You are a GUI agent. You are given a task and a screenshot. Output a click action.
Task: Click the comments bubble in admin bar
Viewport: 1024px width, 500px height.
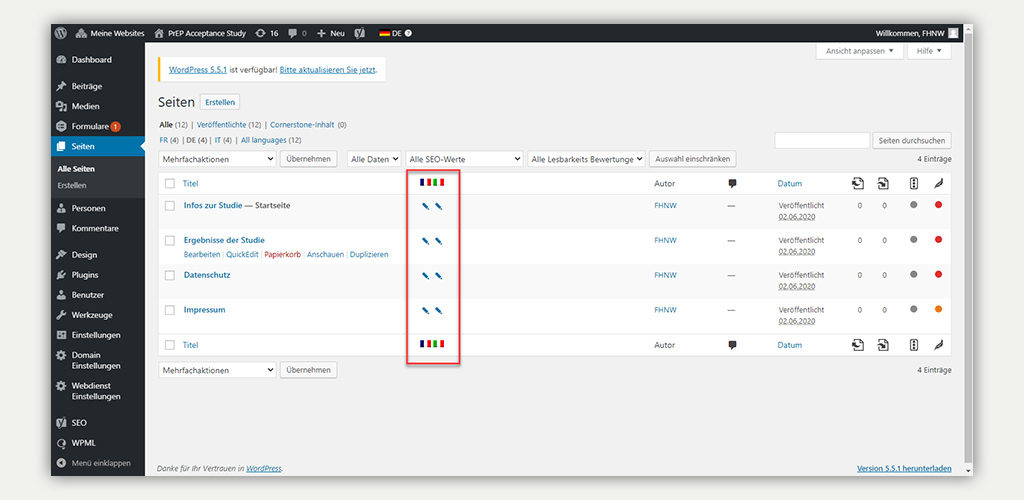(x=296, y=33)
